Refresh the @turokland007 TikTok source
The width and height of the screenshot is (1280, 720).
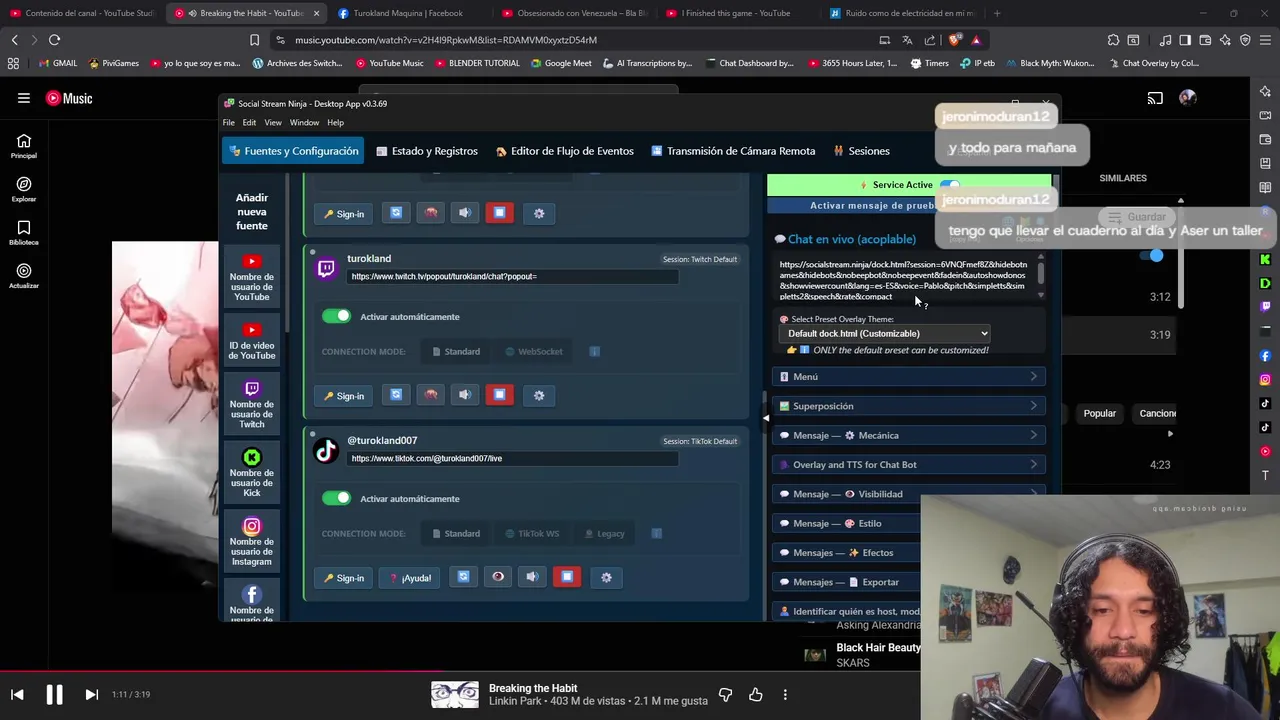[463, 577]
